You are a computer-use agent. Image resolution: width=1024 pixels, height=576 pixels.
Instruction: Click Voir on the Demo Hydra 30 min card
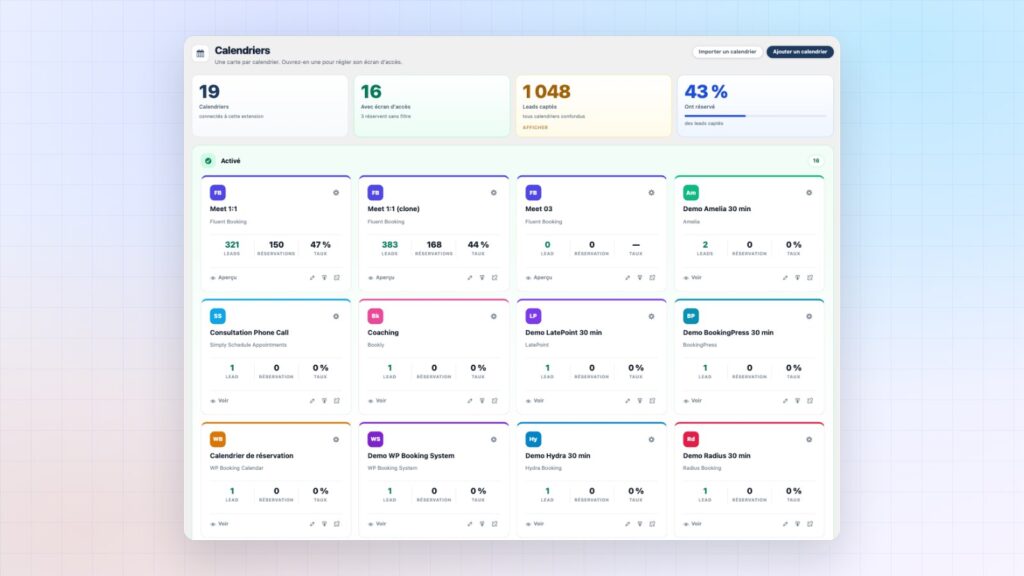(535, 524)
